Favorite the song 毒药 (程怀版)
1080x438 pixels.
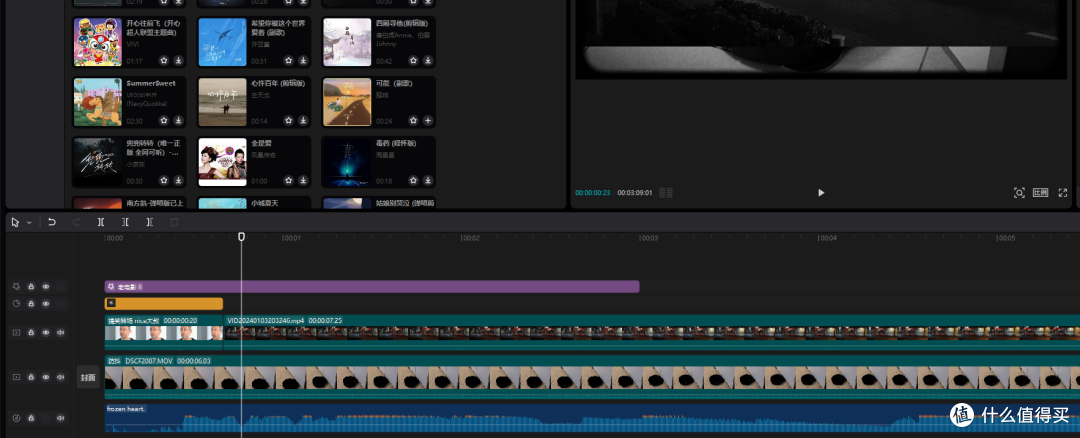click(413, 180)
